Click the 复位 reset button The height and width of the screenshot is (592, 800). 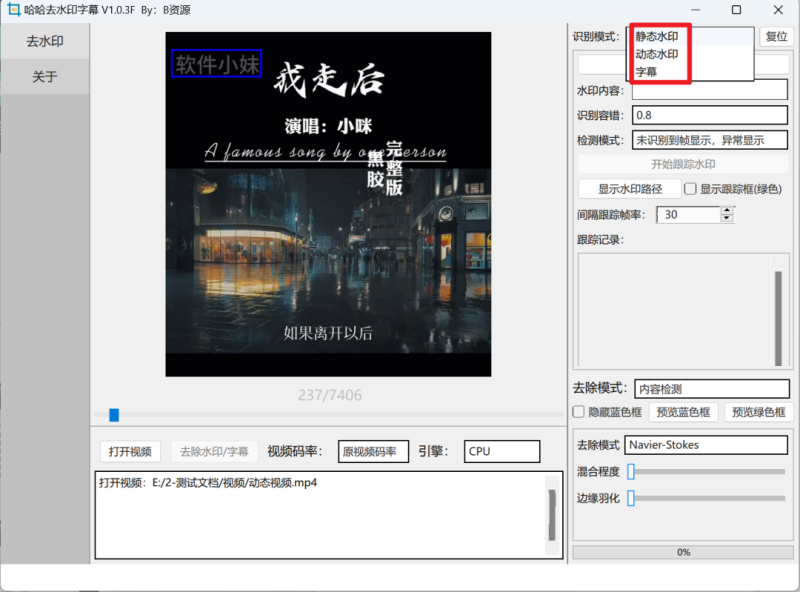[x=776, y=37]
